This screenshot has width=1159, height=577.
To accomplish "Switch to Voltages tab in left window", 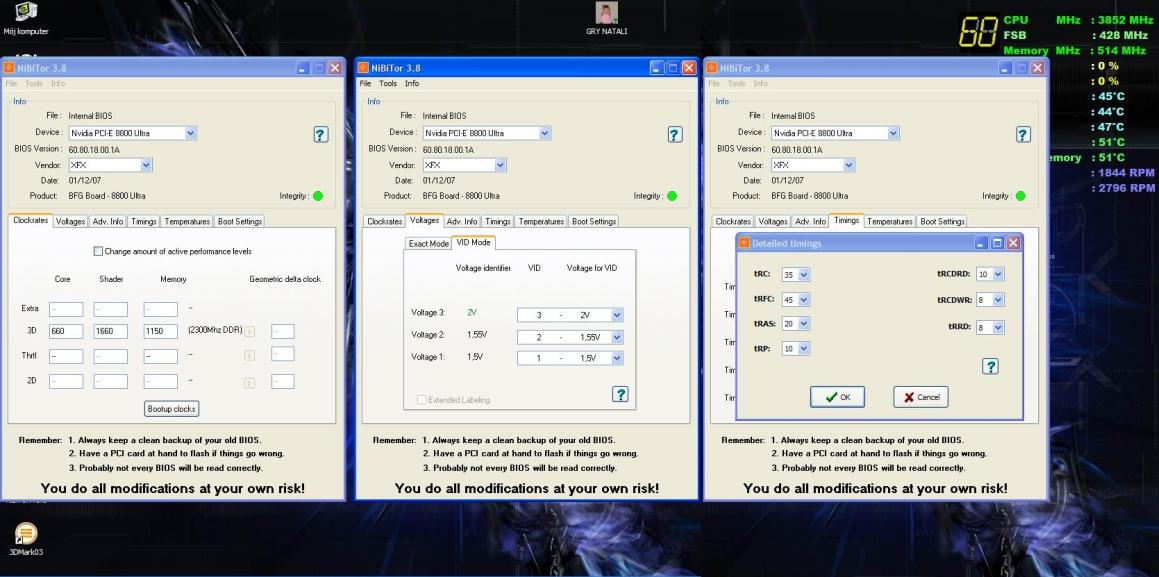I will pos(70,222).
